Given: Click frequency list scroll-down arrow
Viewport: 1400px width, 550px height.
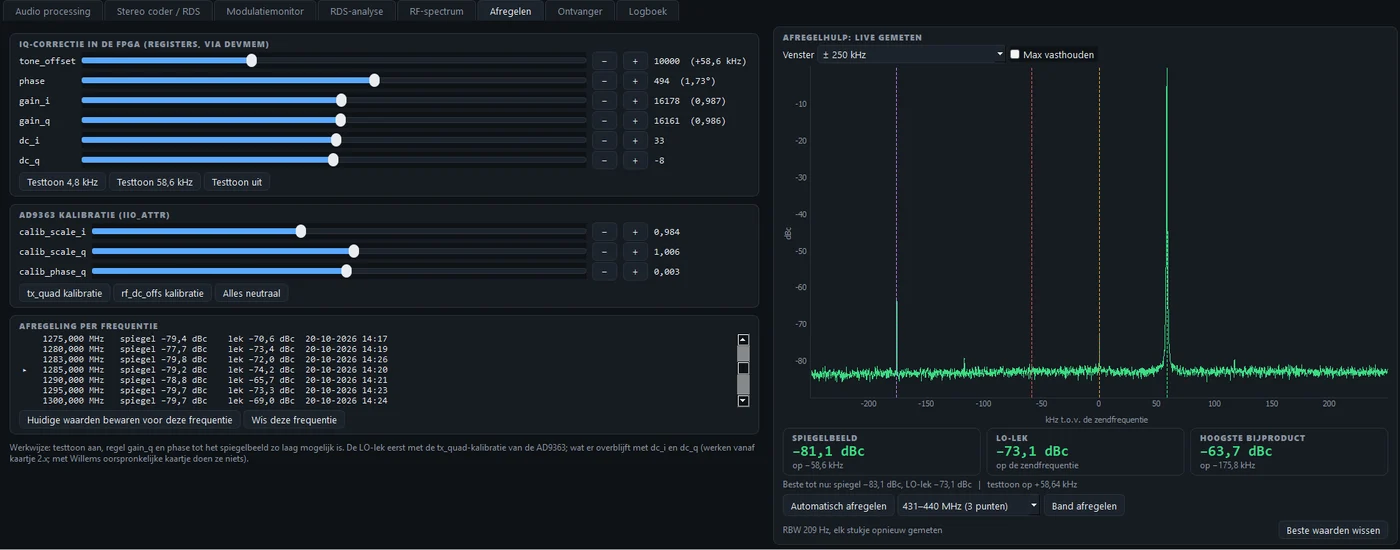Looking at the screenshot, I should (x=743, y=401).
